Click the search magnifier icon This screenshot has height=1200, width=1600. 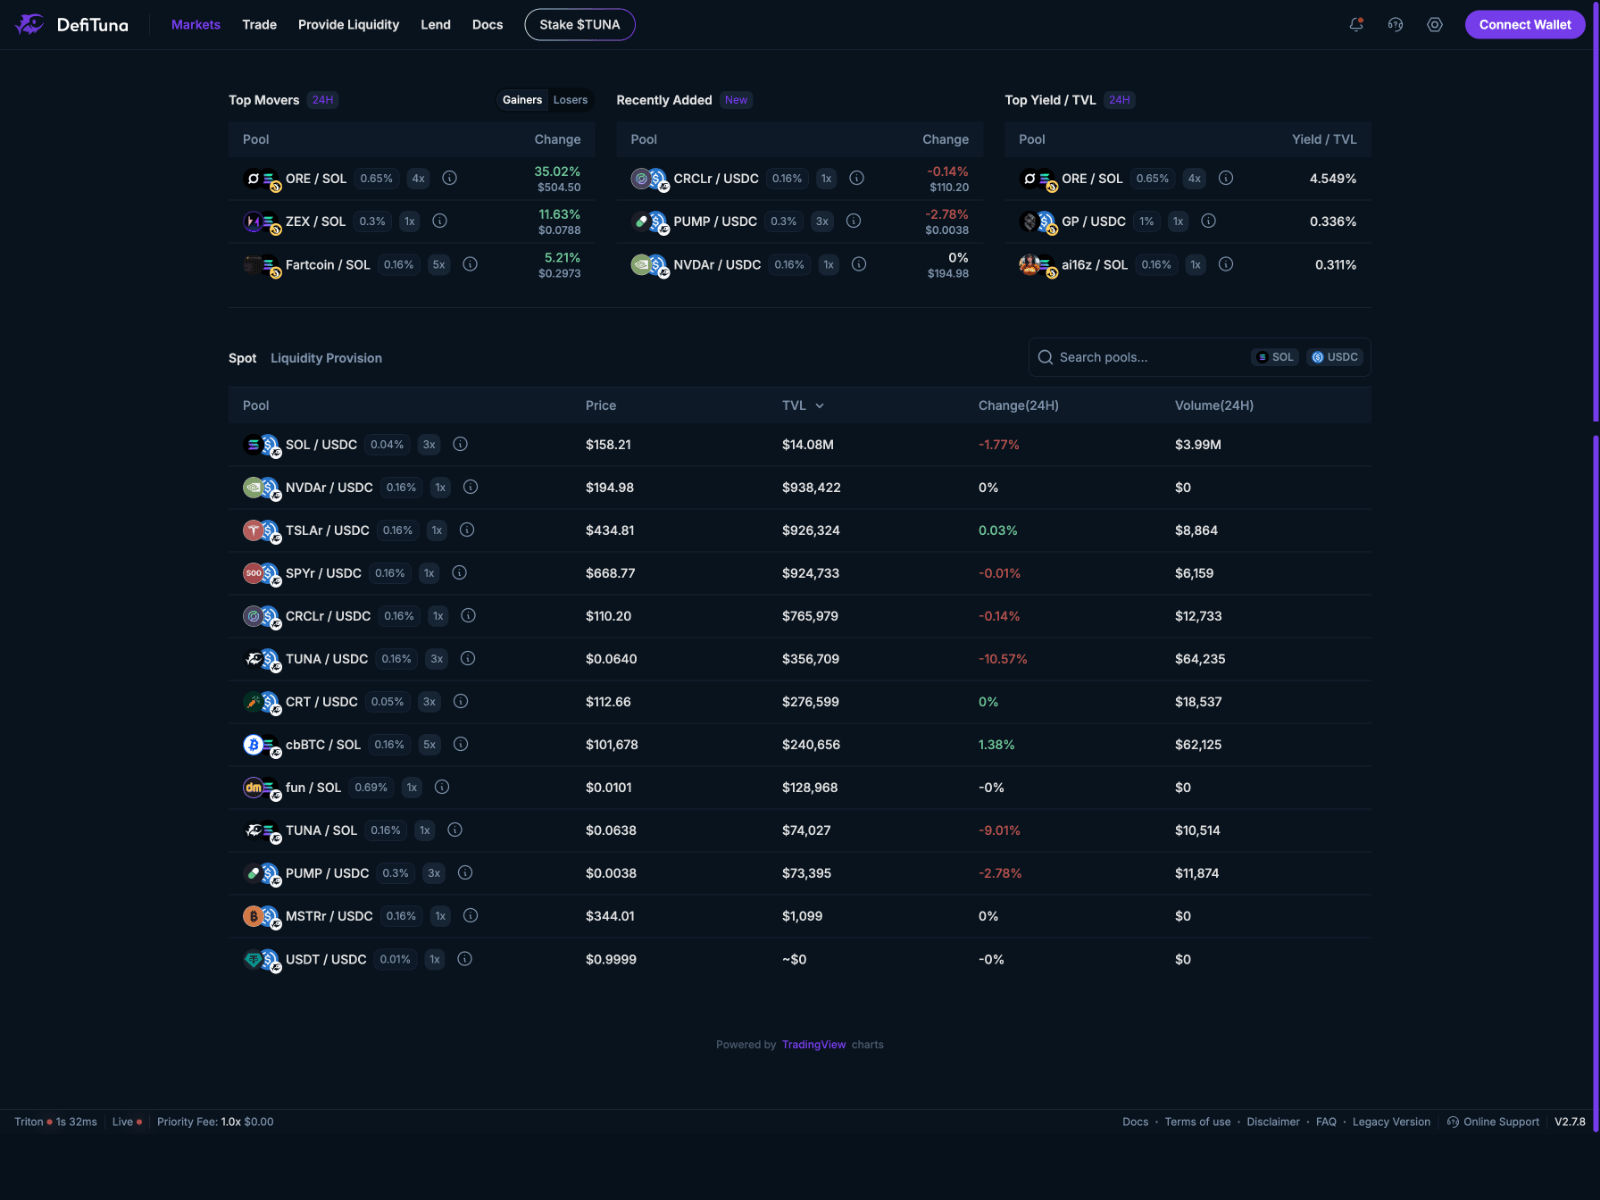1045,357
